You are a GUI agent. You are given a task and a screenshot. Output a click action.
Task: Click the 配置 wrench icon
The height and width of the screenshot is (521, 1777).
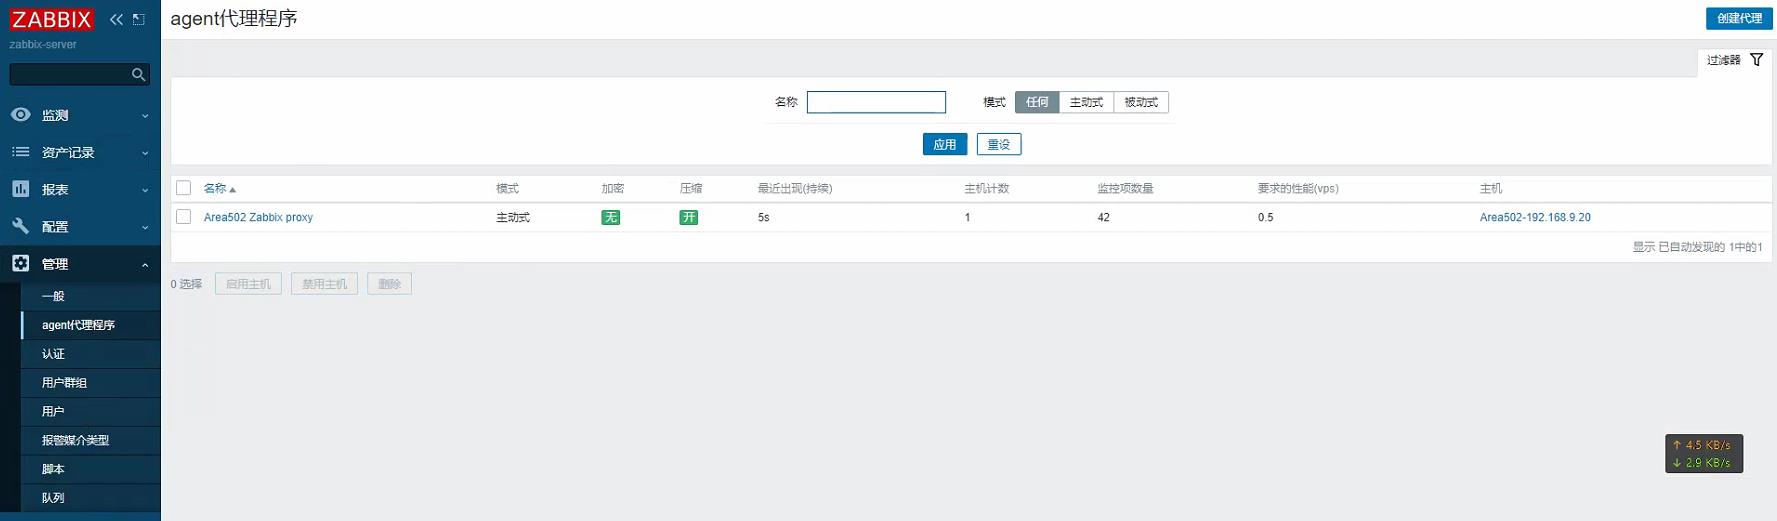click(x=20, y=226)
